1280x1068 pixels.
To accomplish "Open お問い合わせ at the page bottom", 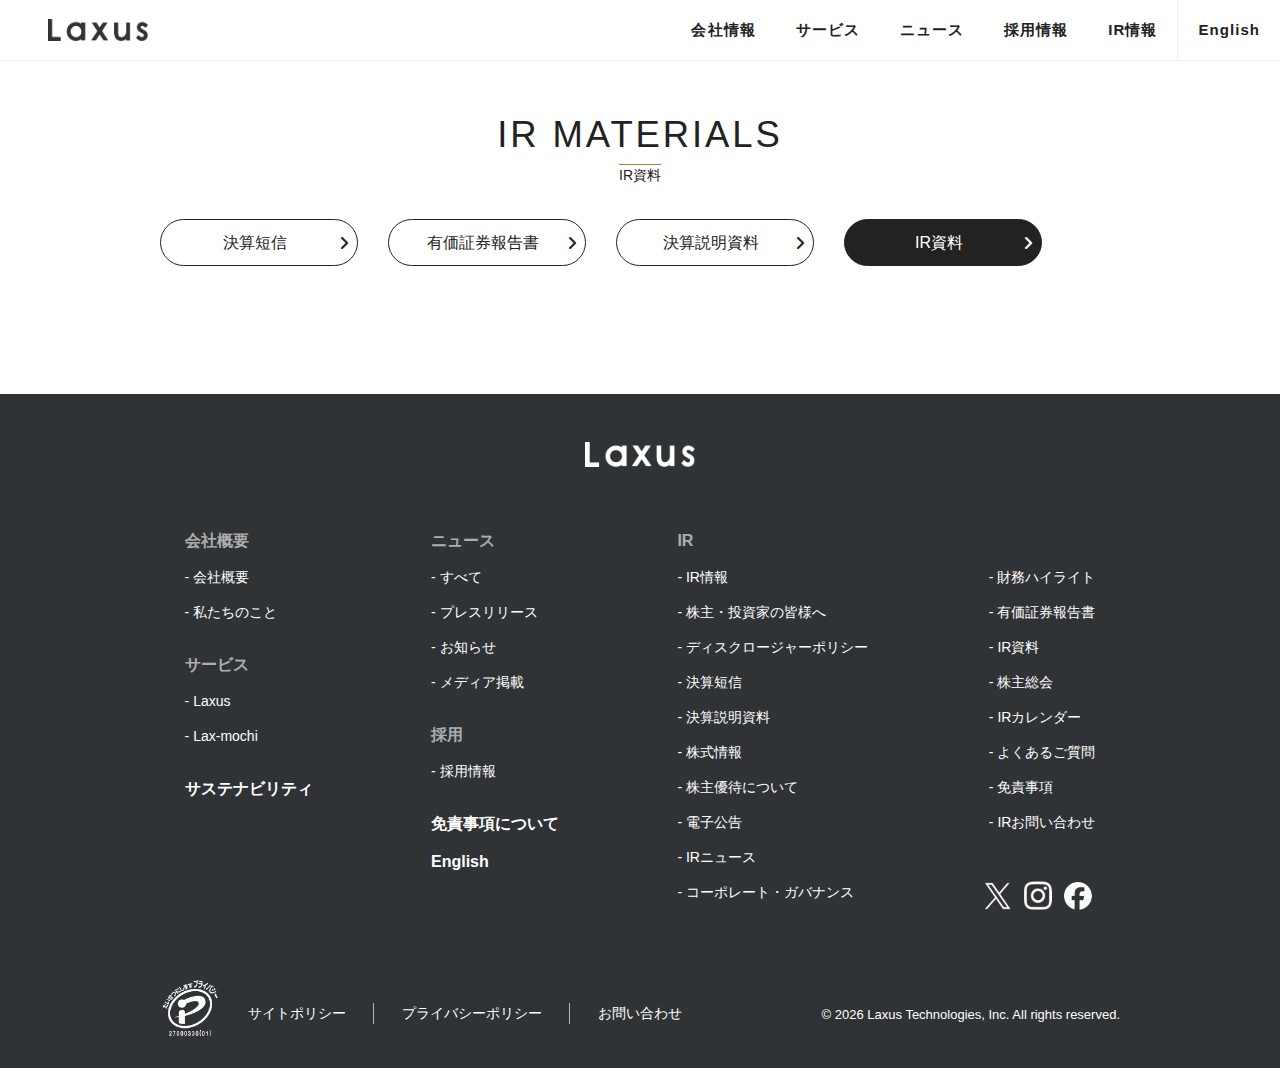I will tap(640, 1014).
